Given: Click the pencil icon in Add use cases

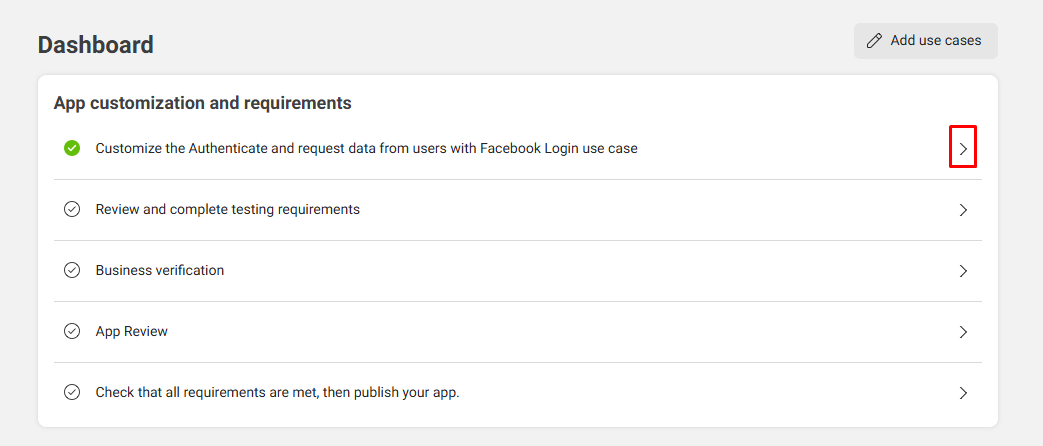Looking at the screenshot, I should point(875,41).
